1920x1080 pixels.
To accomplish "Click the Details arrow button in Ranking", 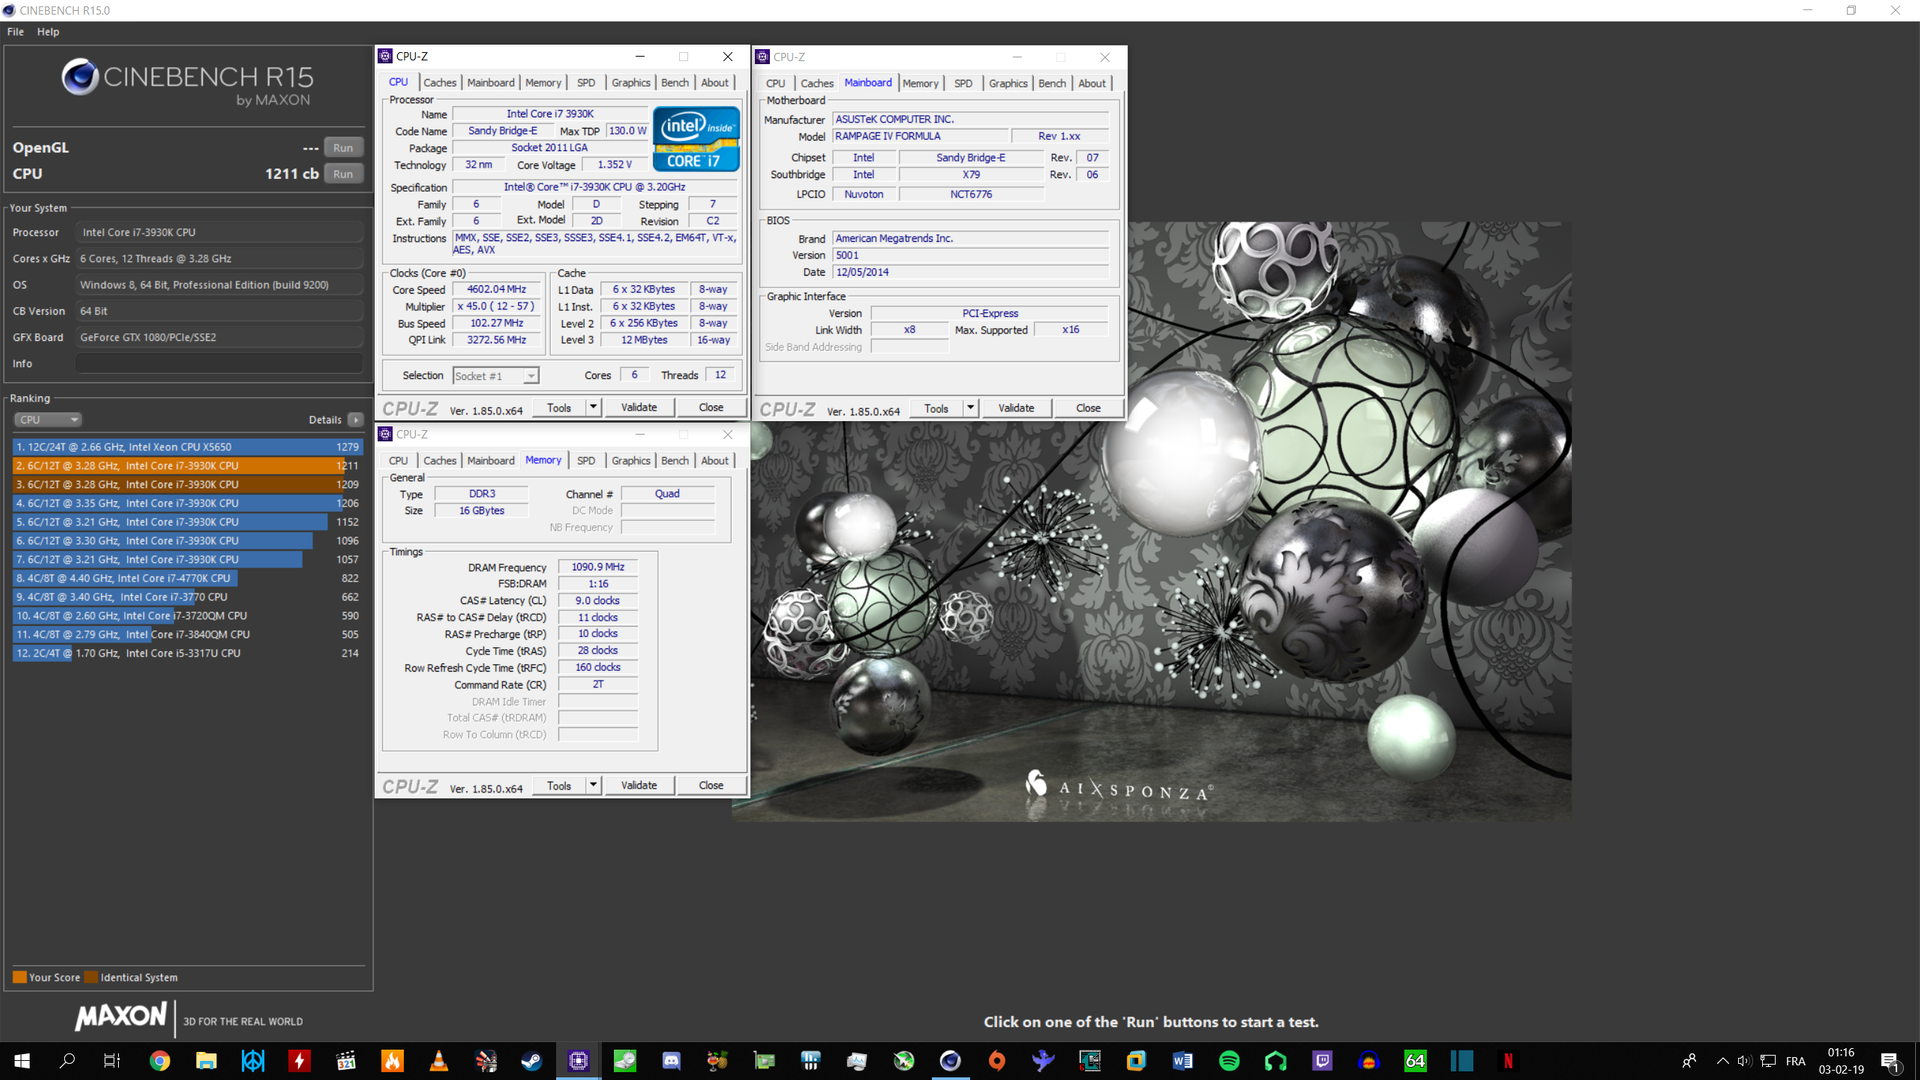I will pos(355,420).
